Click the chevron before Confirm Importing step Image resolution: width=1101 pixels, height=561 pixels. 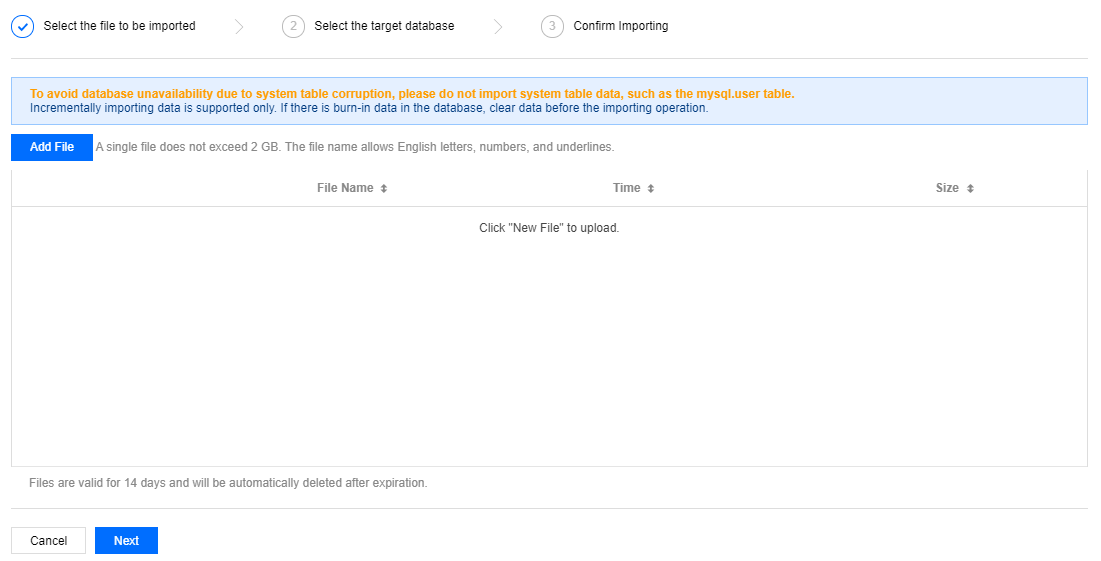pos(498,27)
